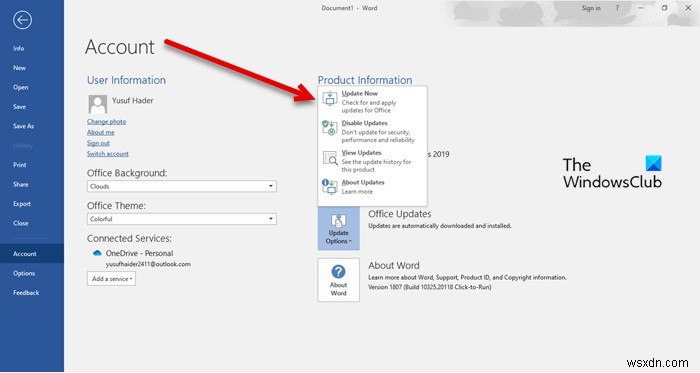Click the About Word heading

394,265
